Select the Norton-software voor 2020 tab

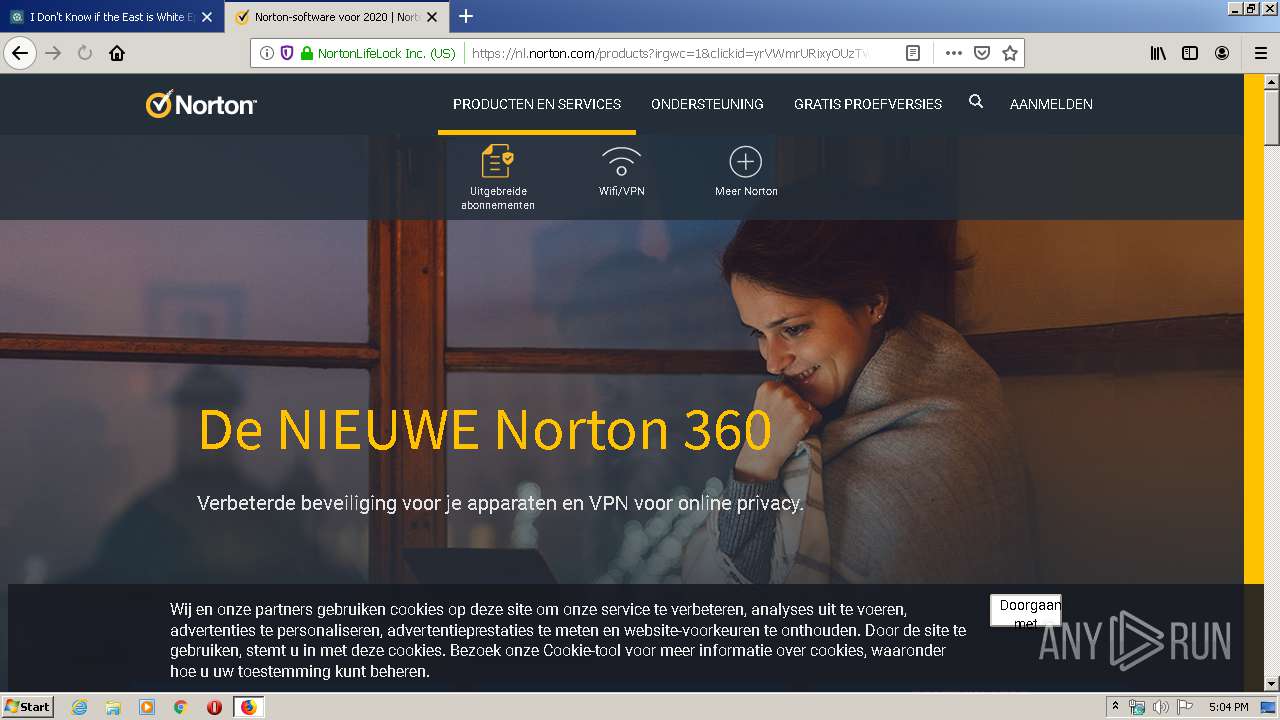click(x=336, y=17)
